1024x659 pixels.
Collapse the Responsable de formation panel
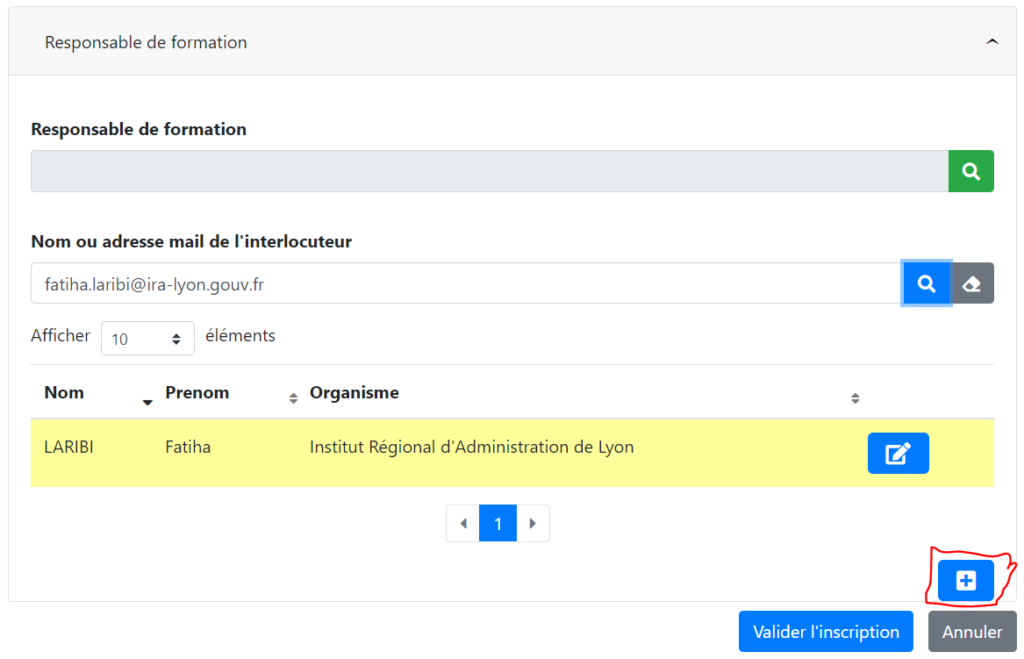click(992, 41)
